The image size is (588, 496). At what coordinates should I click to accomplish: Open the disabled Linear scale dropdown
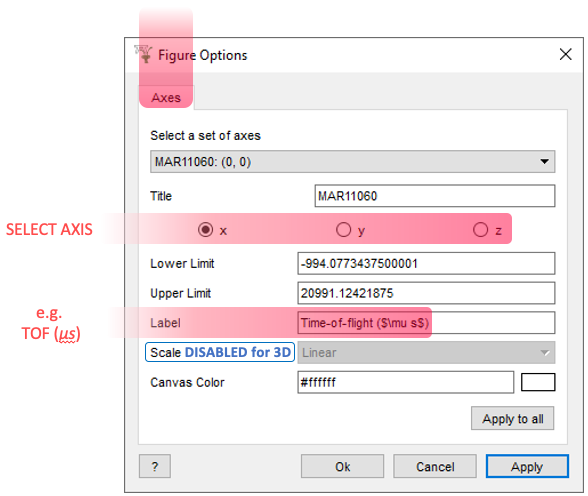point(426,352)
